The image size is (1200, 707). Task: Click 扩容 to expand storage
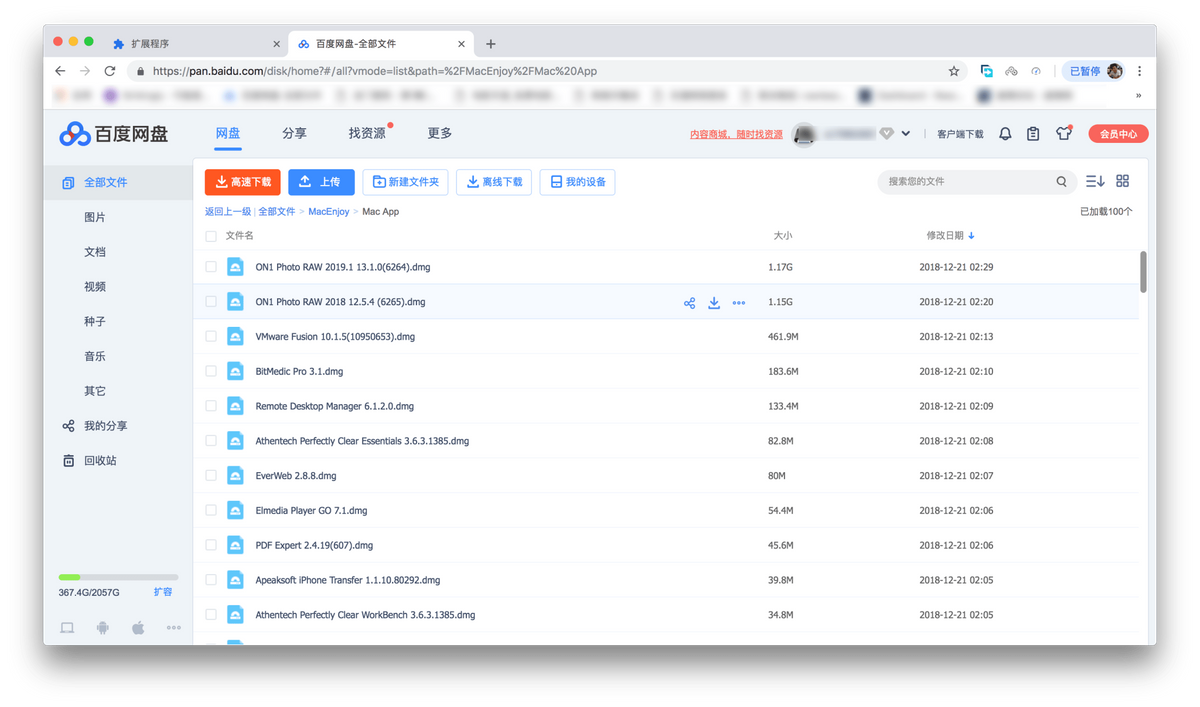click(163, 592)
